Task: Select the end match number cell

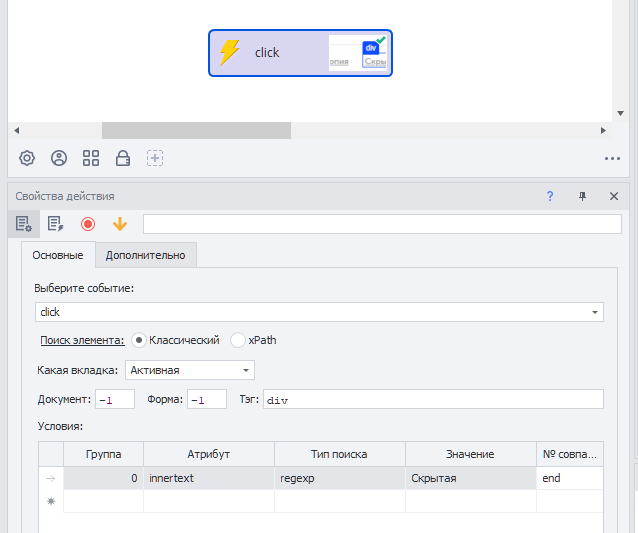Action: [x=570, y=478]
